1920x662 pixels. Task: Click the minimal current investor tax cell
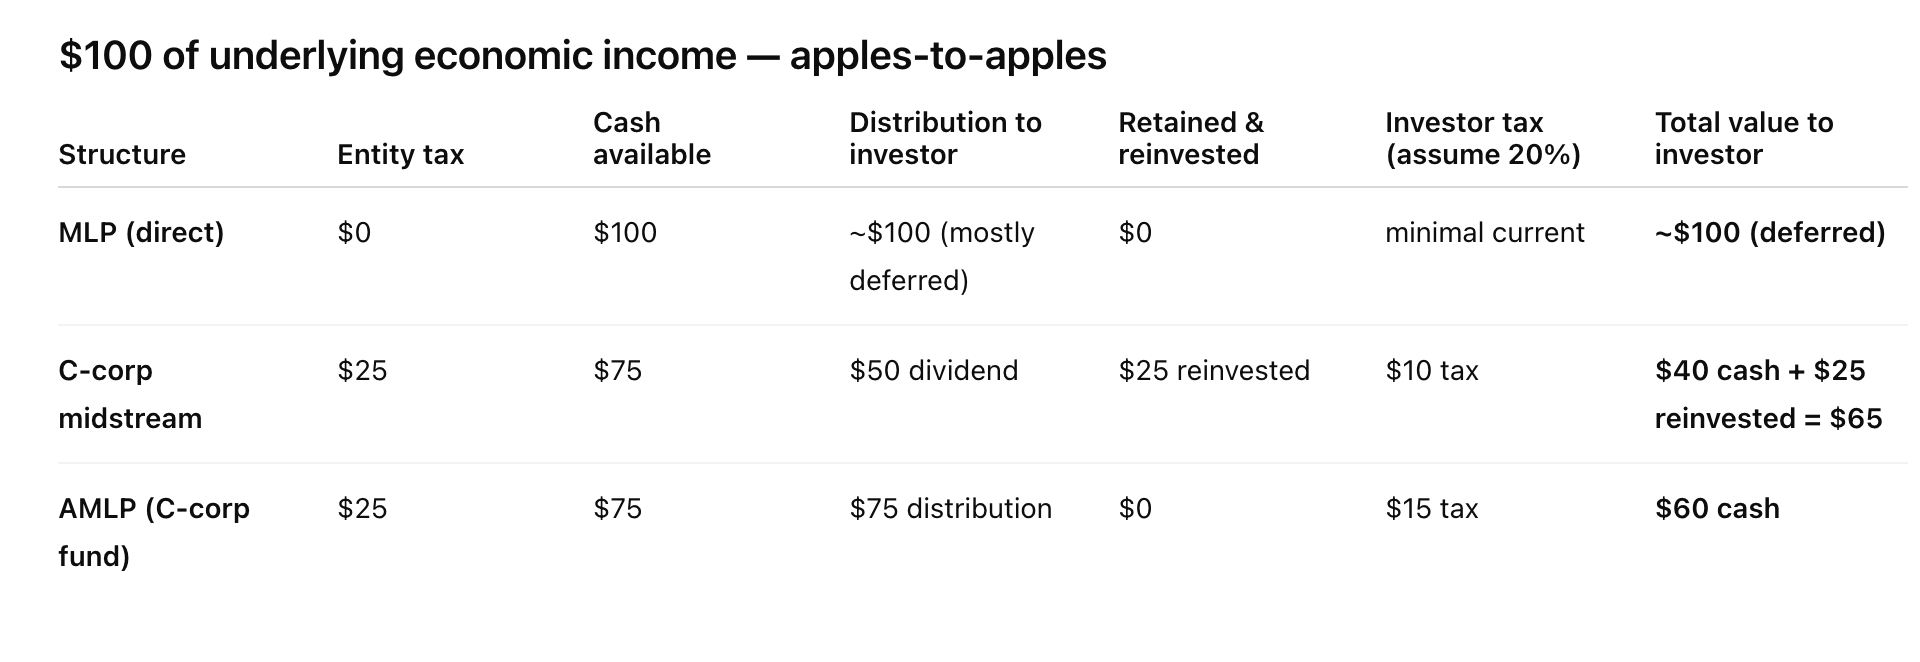1484,232
